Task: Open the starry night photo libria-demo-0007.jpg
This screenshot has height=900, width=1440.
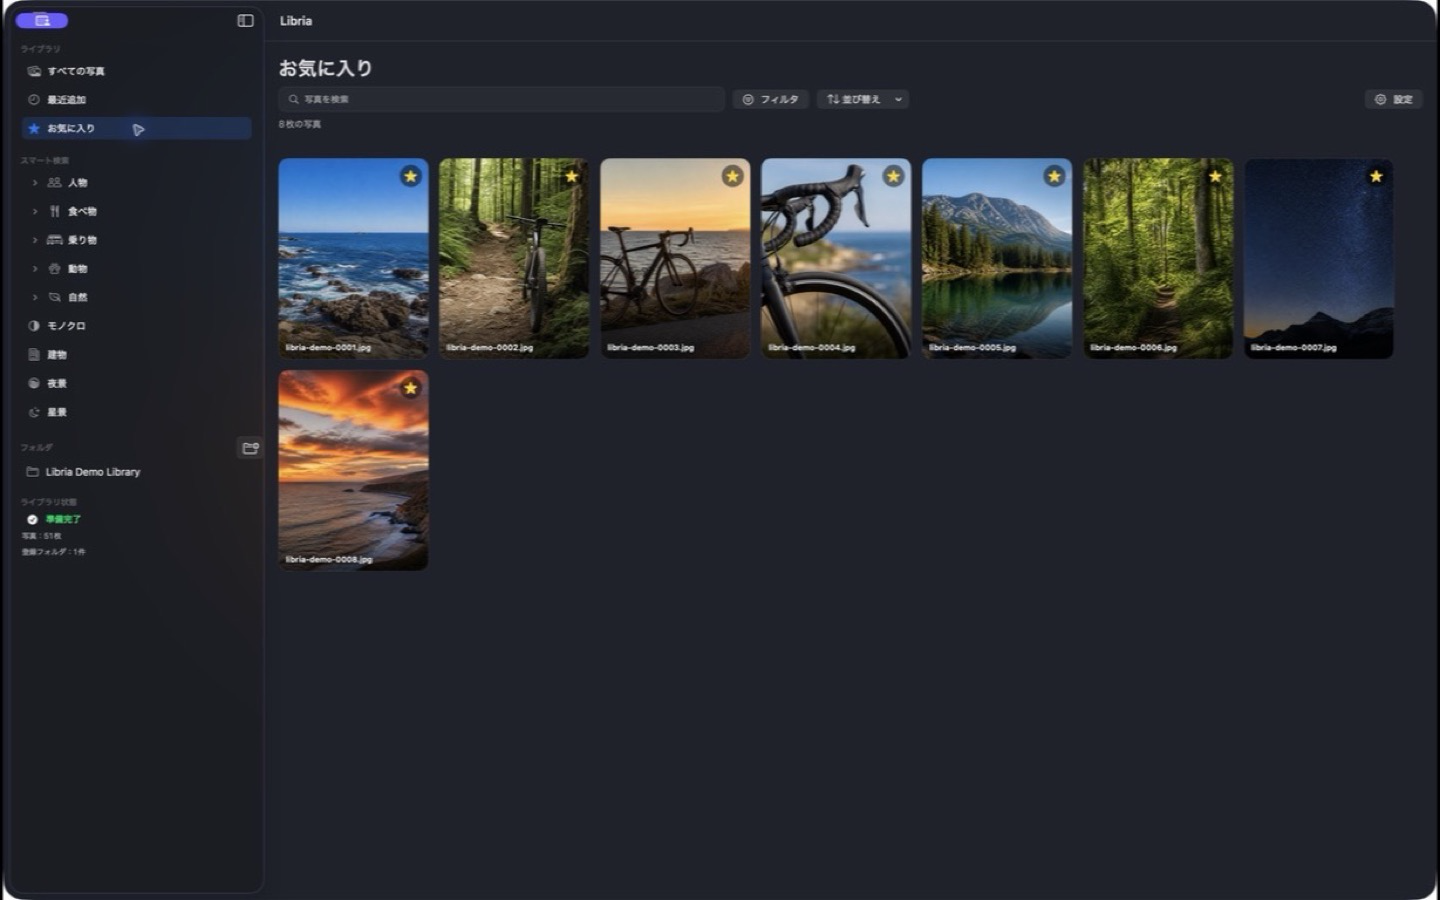Action: pos(1319,258)
